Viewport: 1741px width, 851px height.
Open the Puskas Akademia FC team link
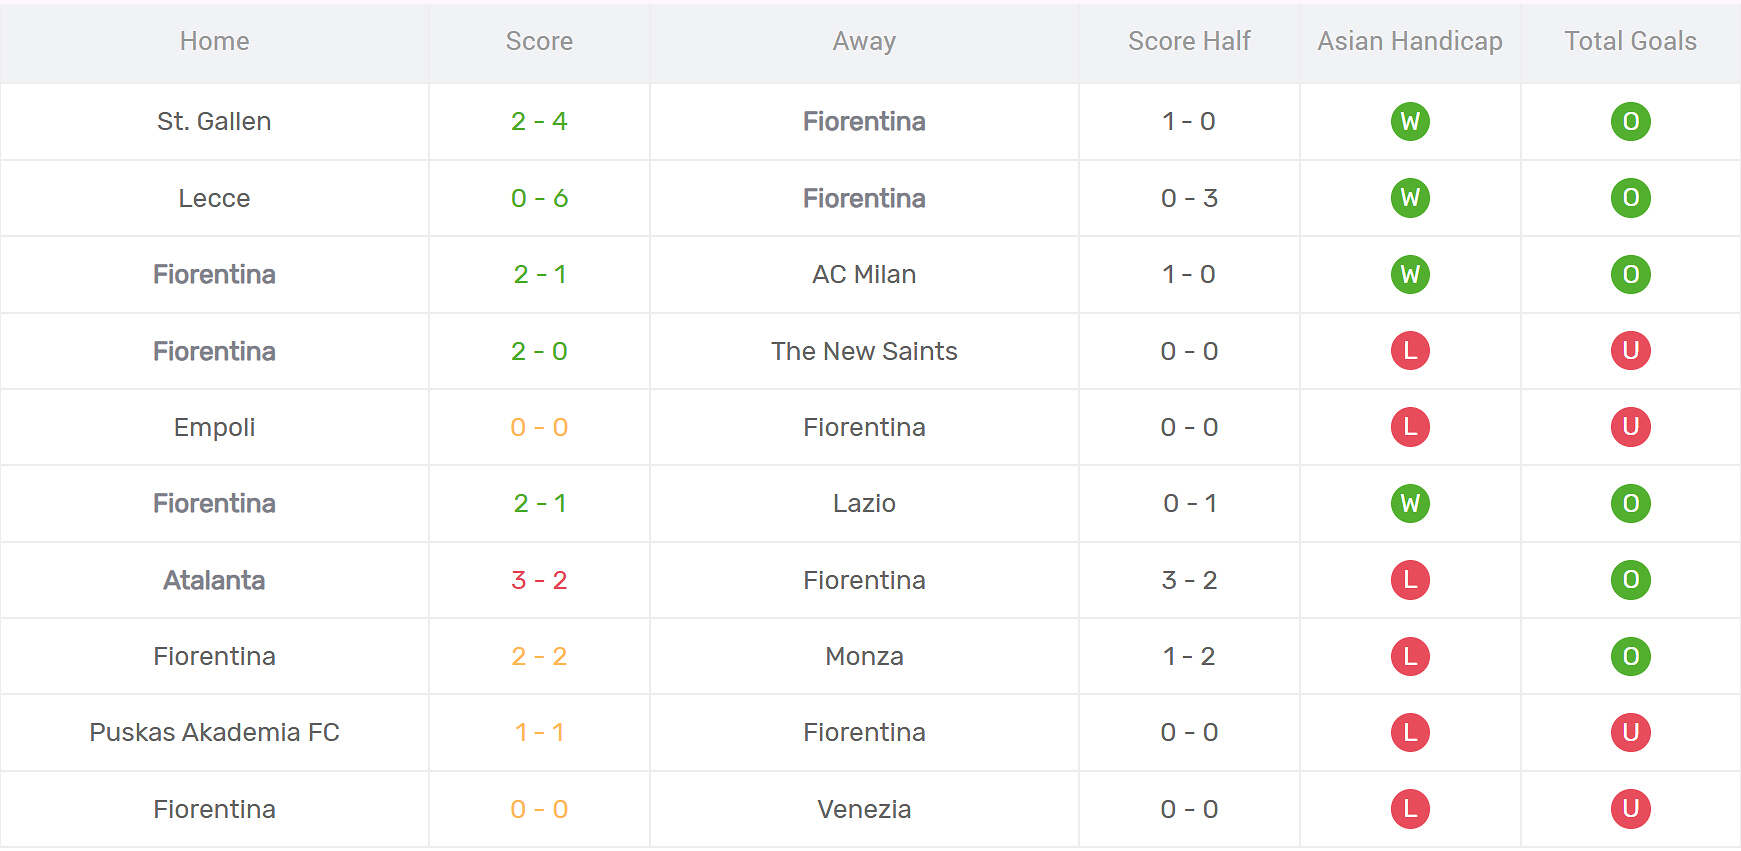(214, 732)
